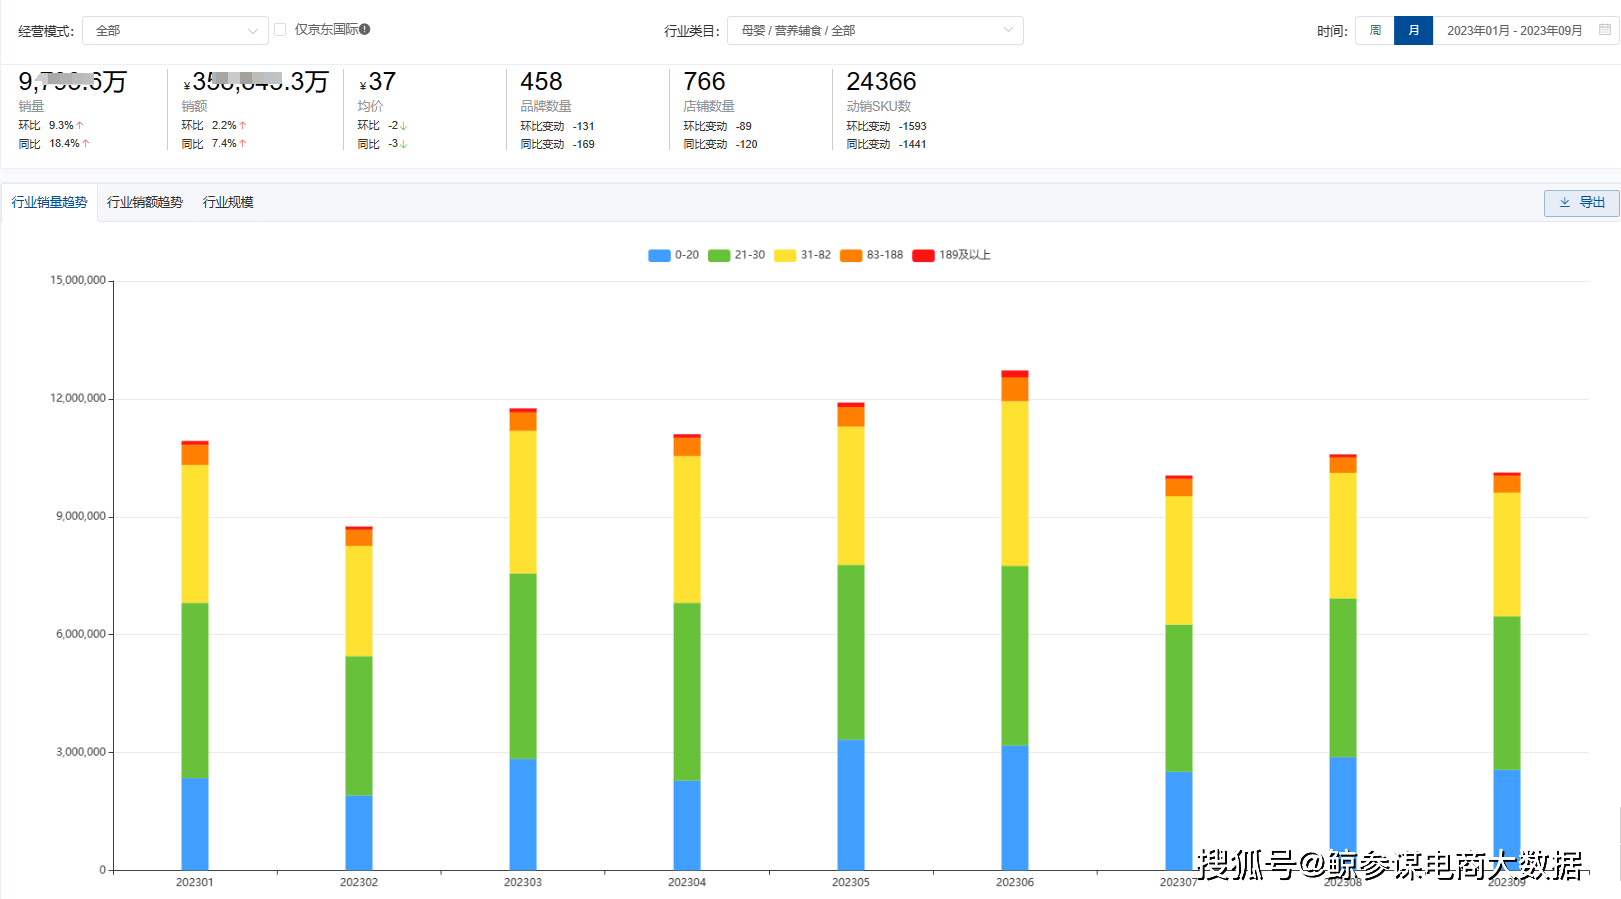Image resolution: width=1621 pixels, height=899 pixels.
Task: Switch to the 行业销量趋势 tab
Action: click(x=49, y=202)
